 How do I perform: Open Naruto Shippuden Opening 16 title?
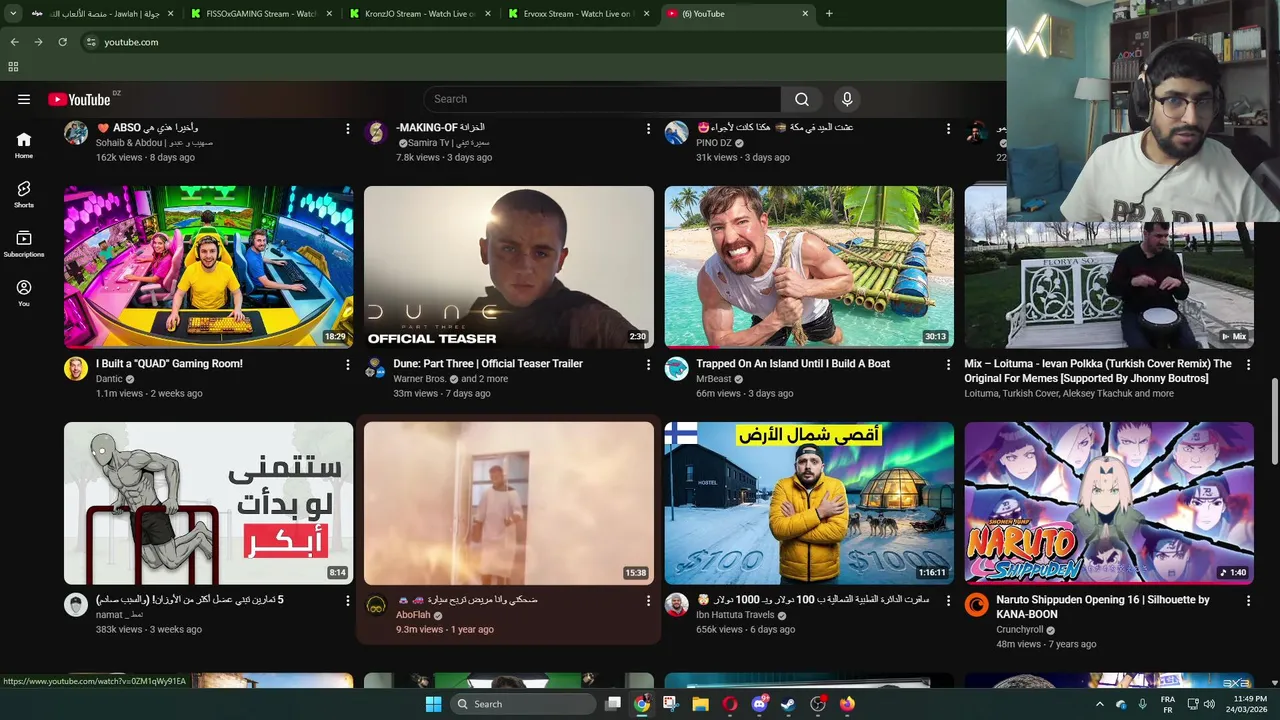coord(1103,607)
